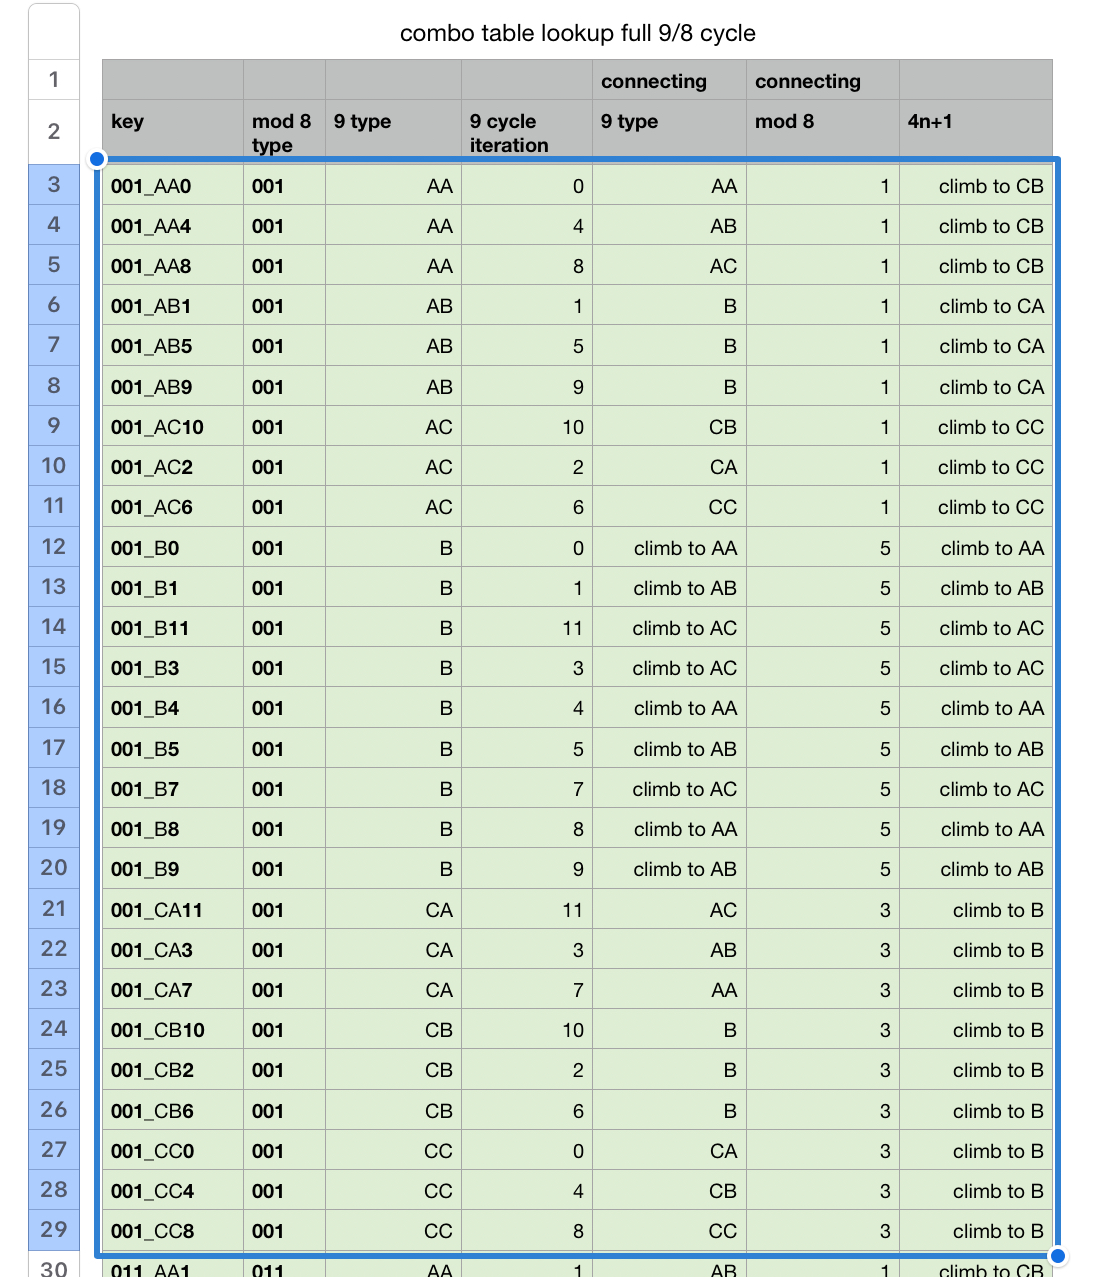Select the cell containing key 001_AA0

pos(172,186)
